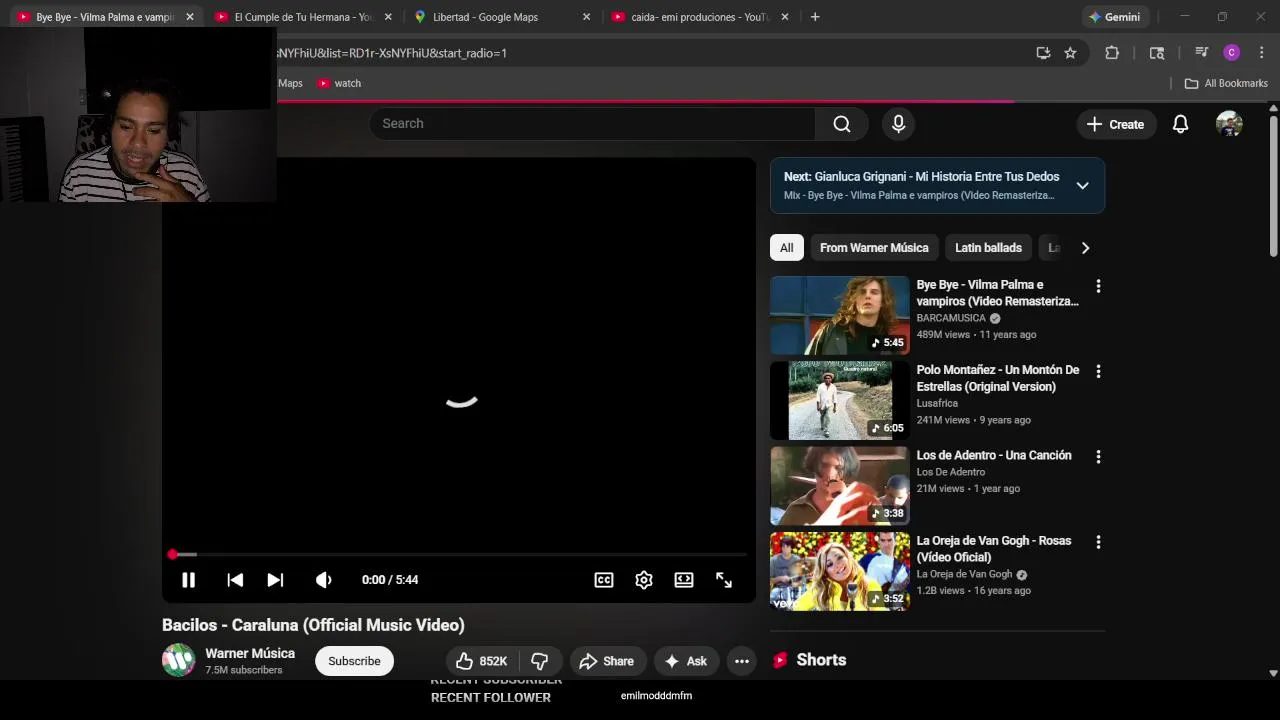The image size is (1280, 720).
Task: Start voice search with microphone
Action: [898, 123]
